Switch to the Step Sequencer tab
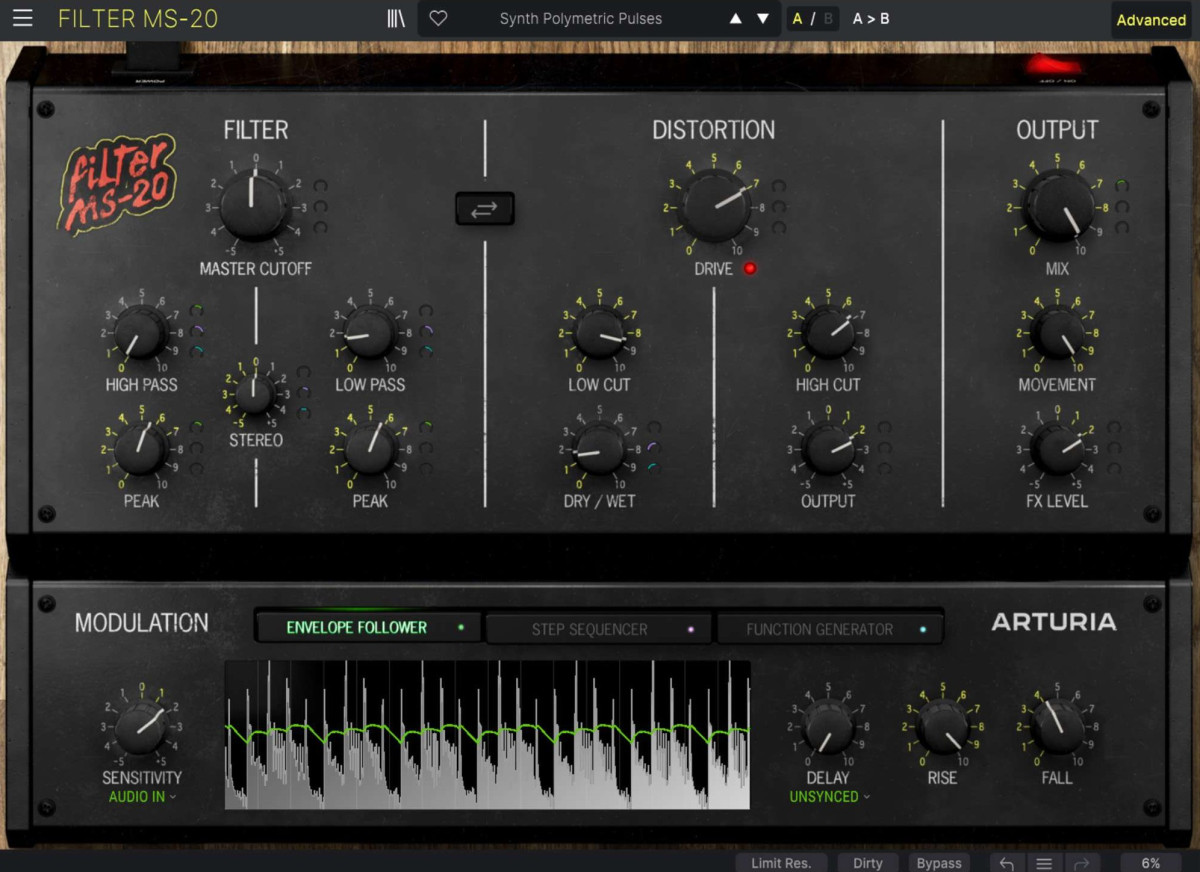Screen dimensions: 1200x872 pyautogui.click(x=598, y=629)
